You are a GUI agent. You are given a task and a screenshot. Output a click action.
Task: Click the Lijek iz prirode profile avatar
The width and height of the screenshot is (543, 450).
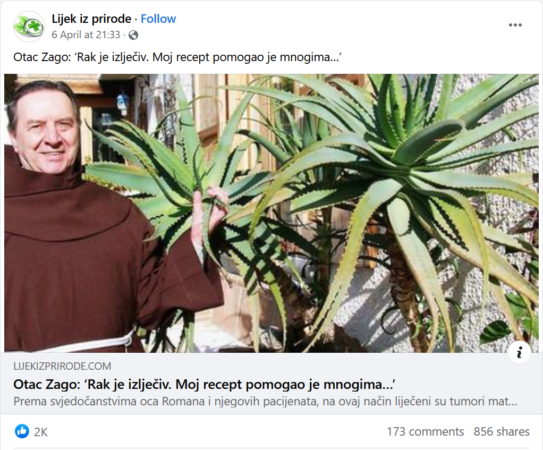29,26
